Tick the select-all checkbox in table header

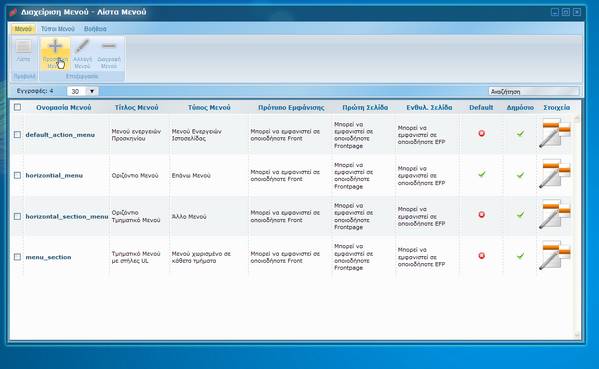pyautogui.click(x=17, y=107)
